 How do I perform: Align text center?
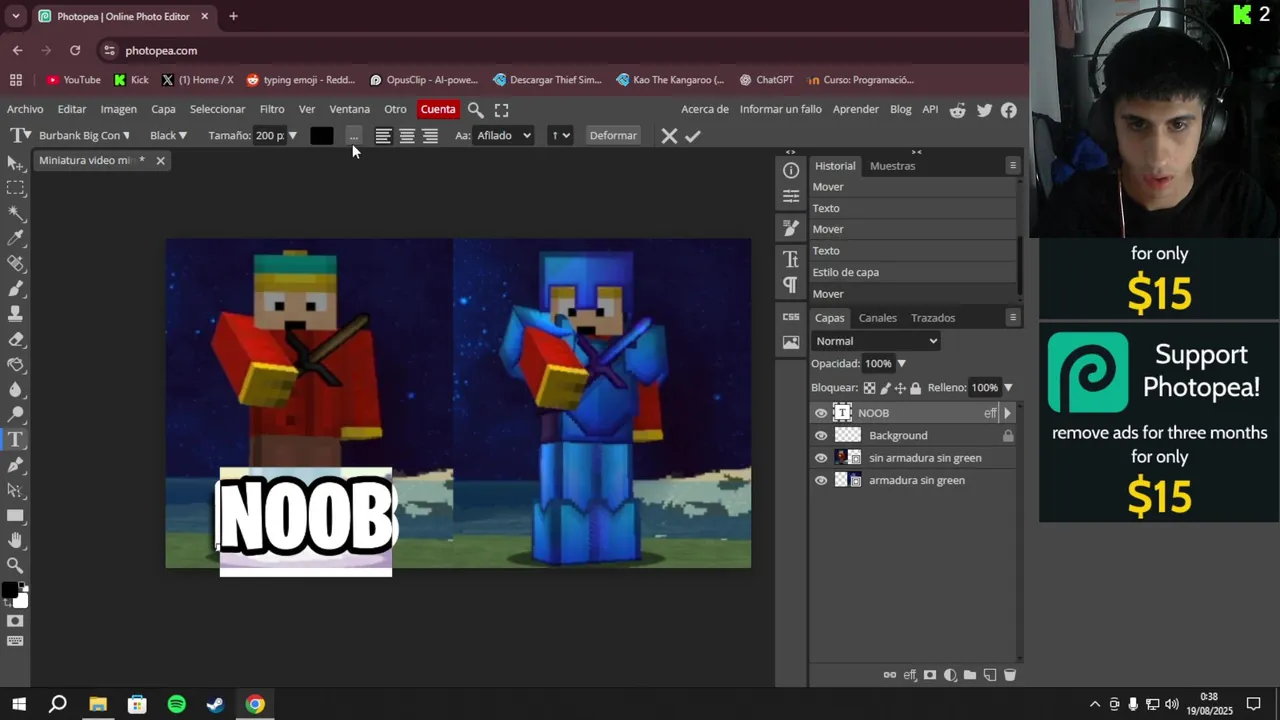(407, 136)
